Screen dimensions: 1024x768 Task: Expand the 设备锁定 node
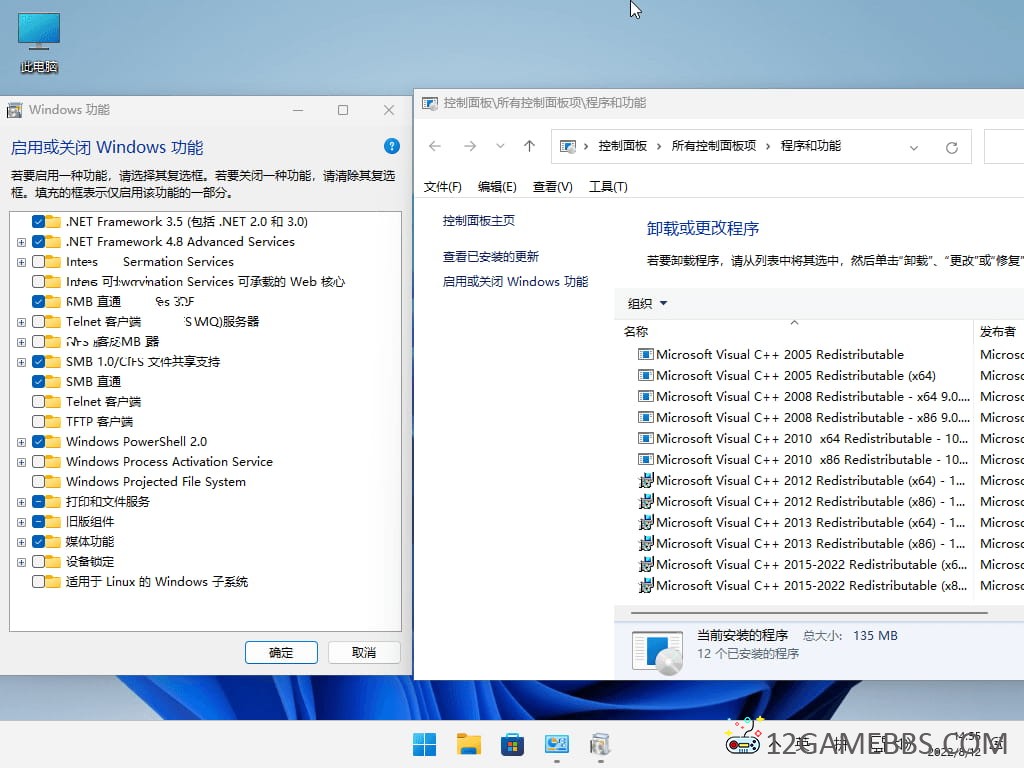[x=22, y=562]
